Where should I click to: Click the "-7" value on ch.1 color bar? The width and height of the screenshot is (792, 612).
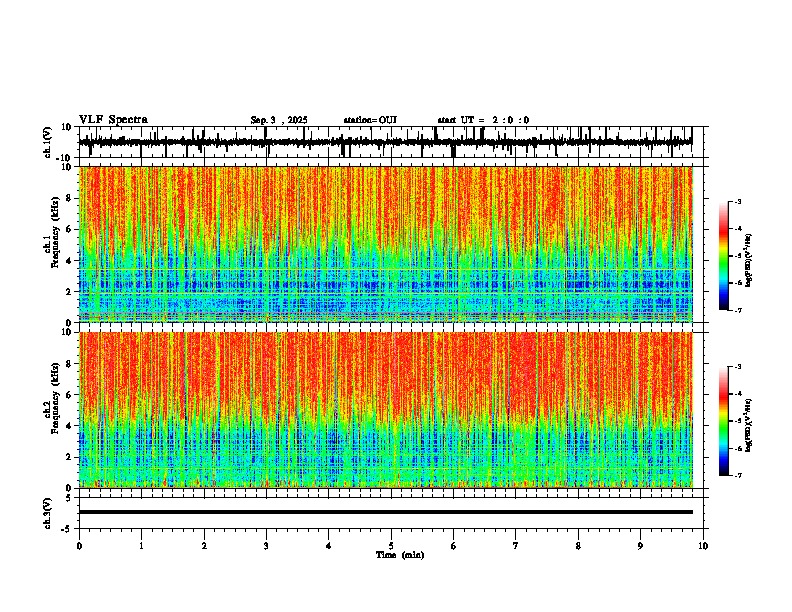(x=738, y=310)
